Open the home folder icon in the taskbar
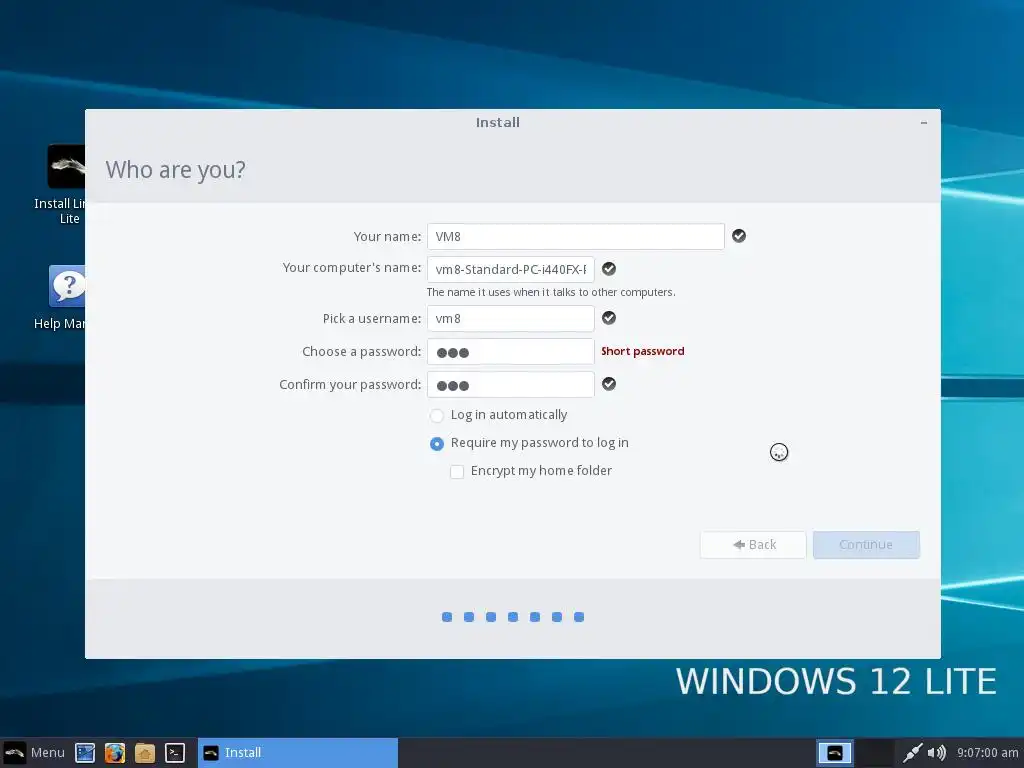The image size is (1024, 768). (145, 753)
